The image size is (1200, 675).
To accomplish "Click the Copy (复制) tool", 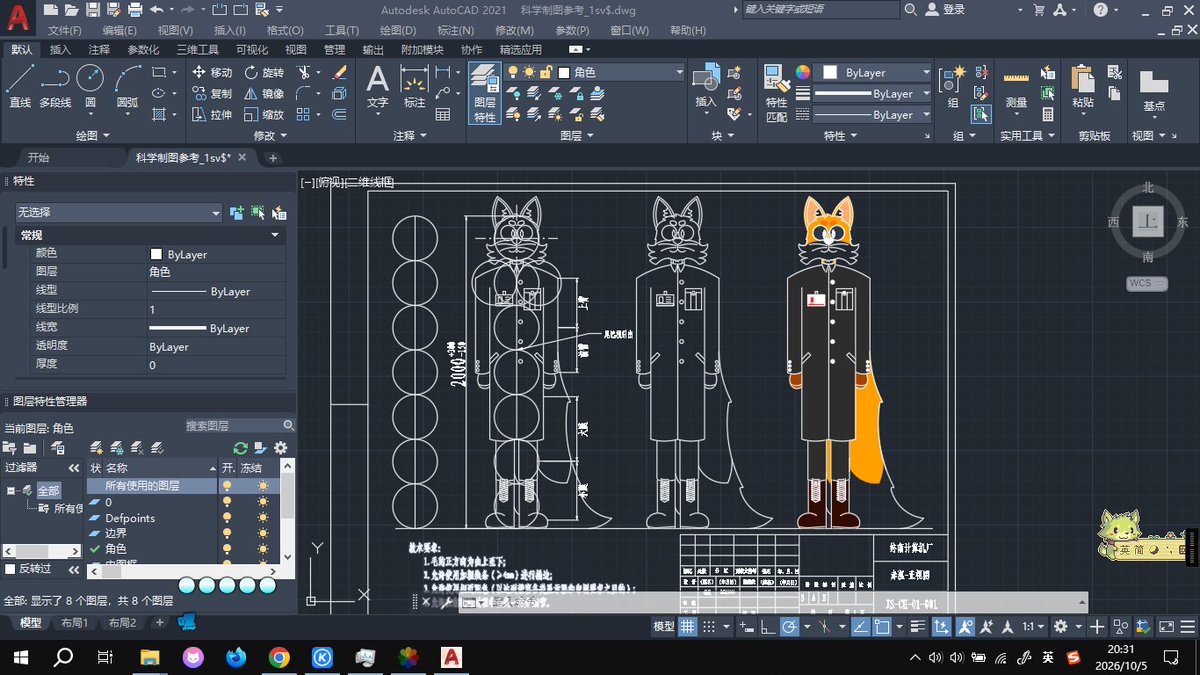I will tap(212, 93).
